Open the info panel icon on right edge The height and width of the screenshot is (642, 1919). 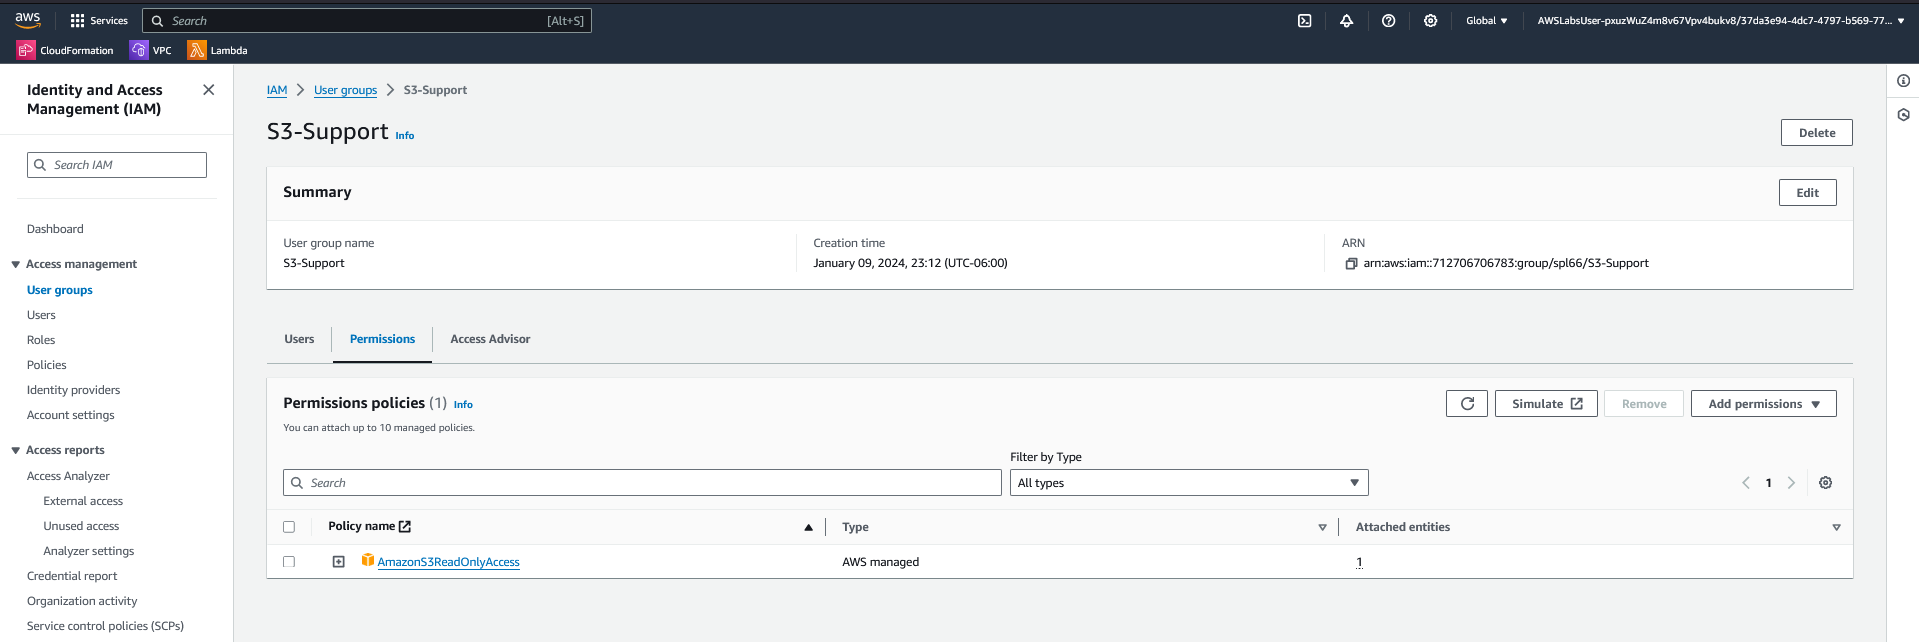point(1903,81)
